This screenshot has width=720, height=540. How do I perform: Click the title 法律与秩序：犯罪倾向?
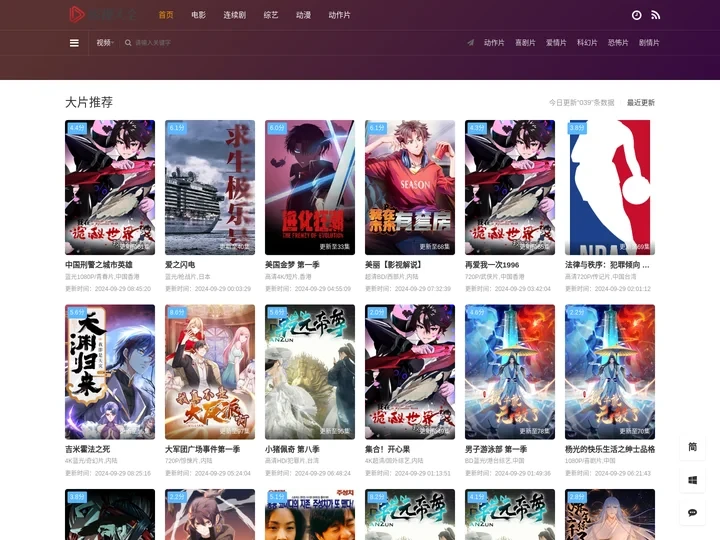tap(607, 265)
